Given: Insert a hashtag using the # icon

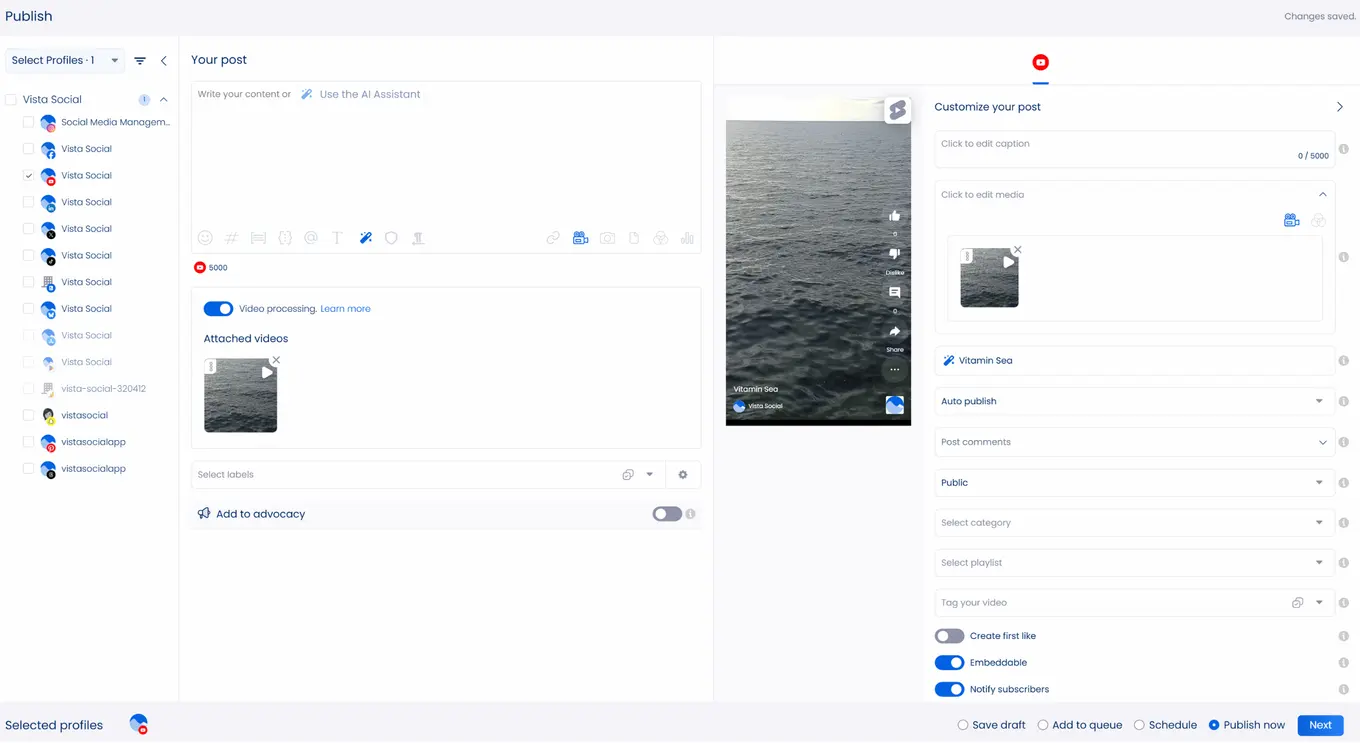Looking at the screenshot, I should 231,238.
